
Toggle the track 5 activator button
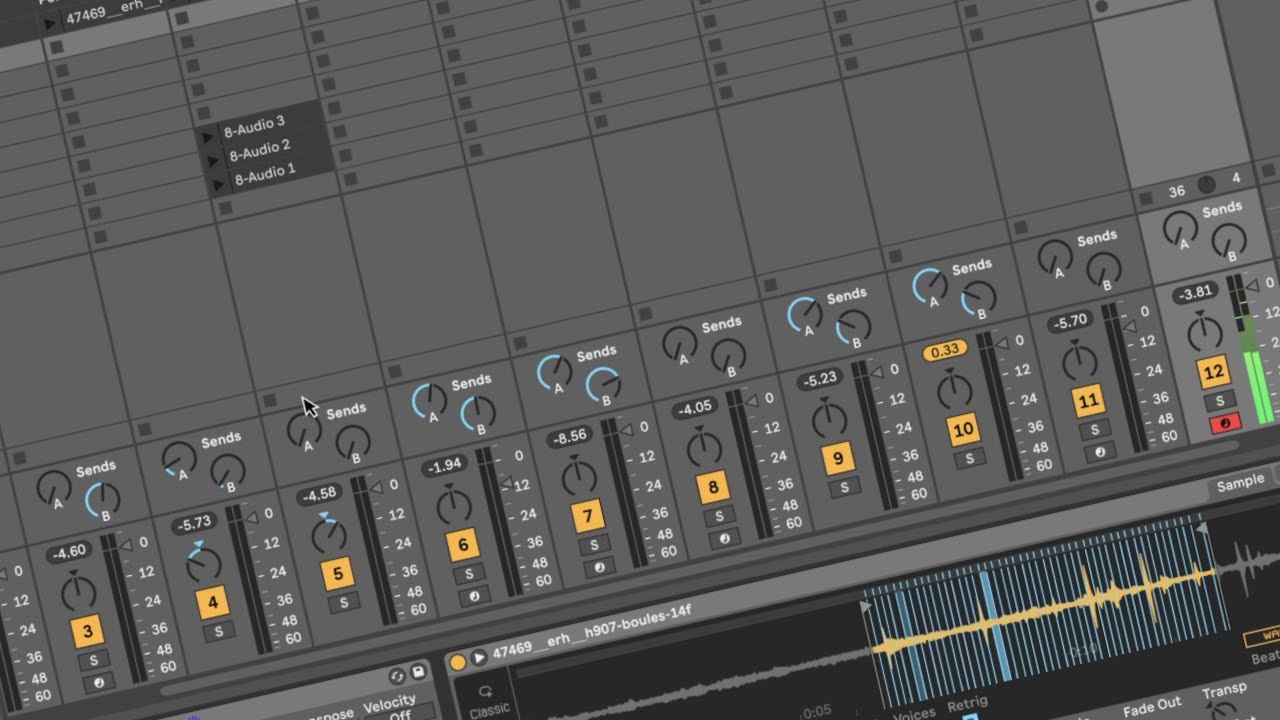(338, 574)
